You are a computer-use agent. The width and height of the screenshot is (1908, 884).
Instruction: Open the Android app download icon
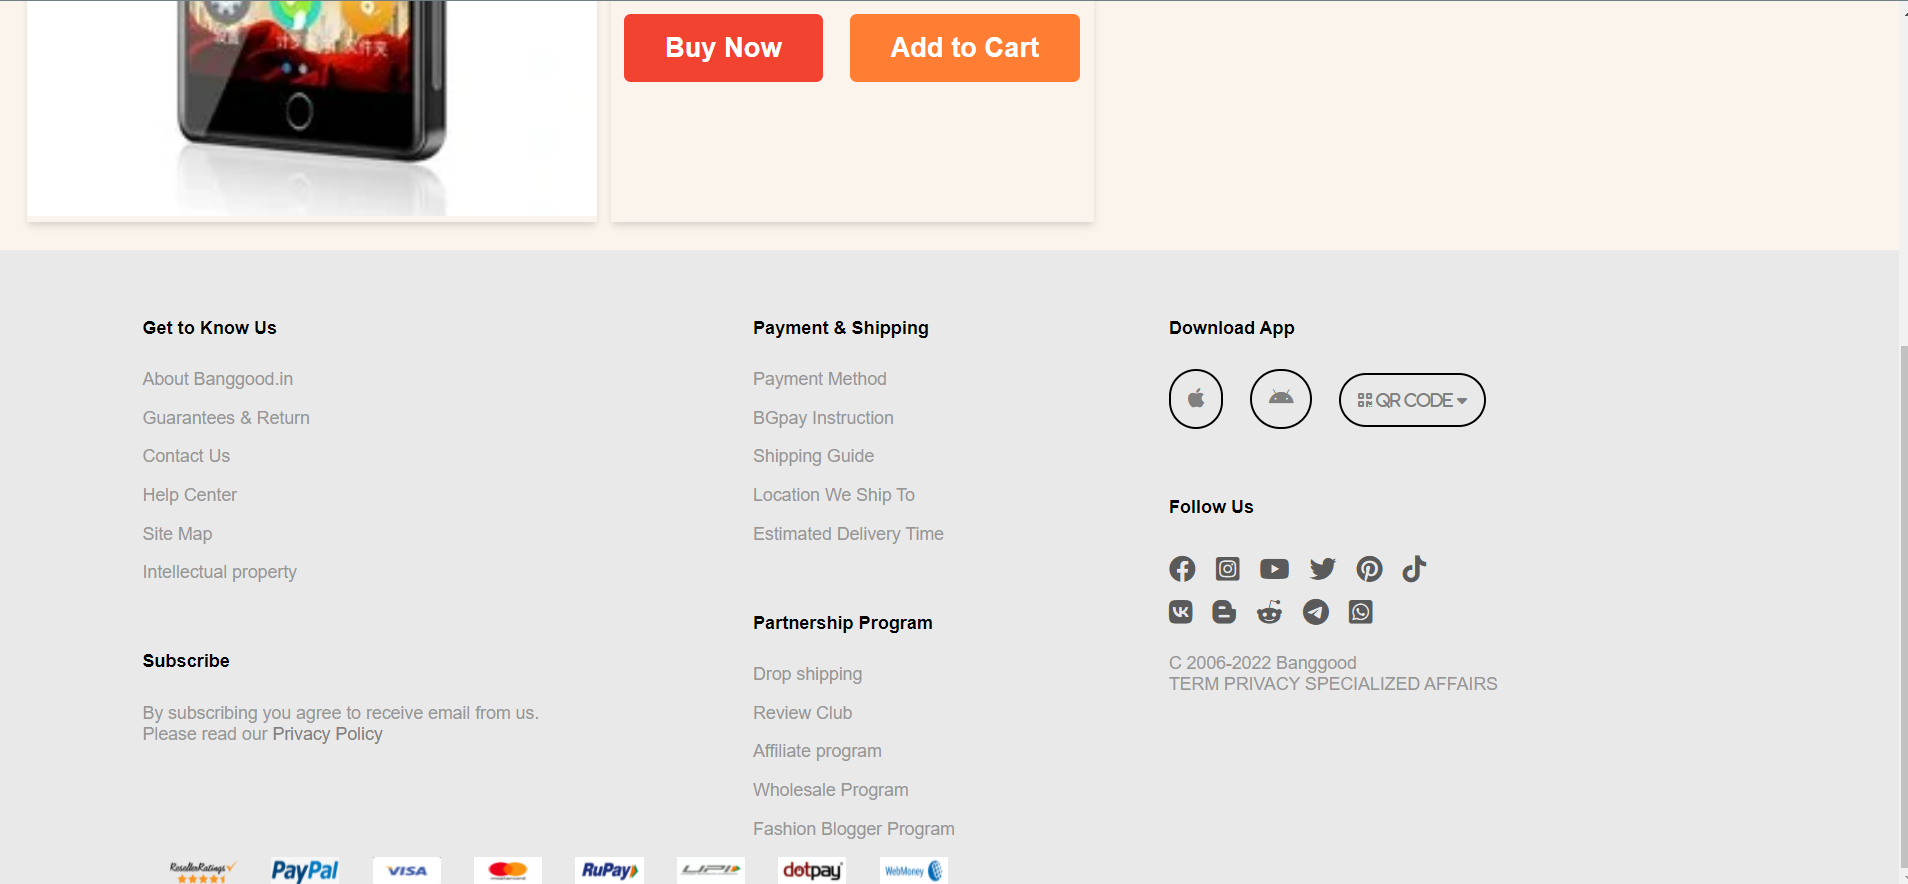[1281, 399]
